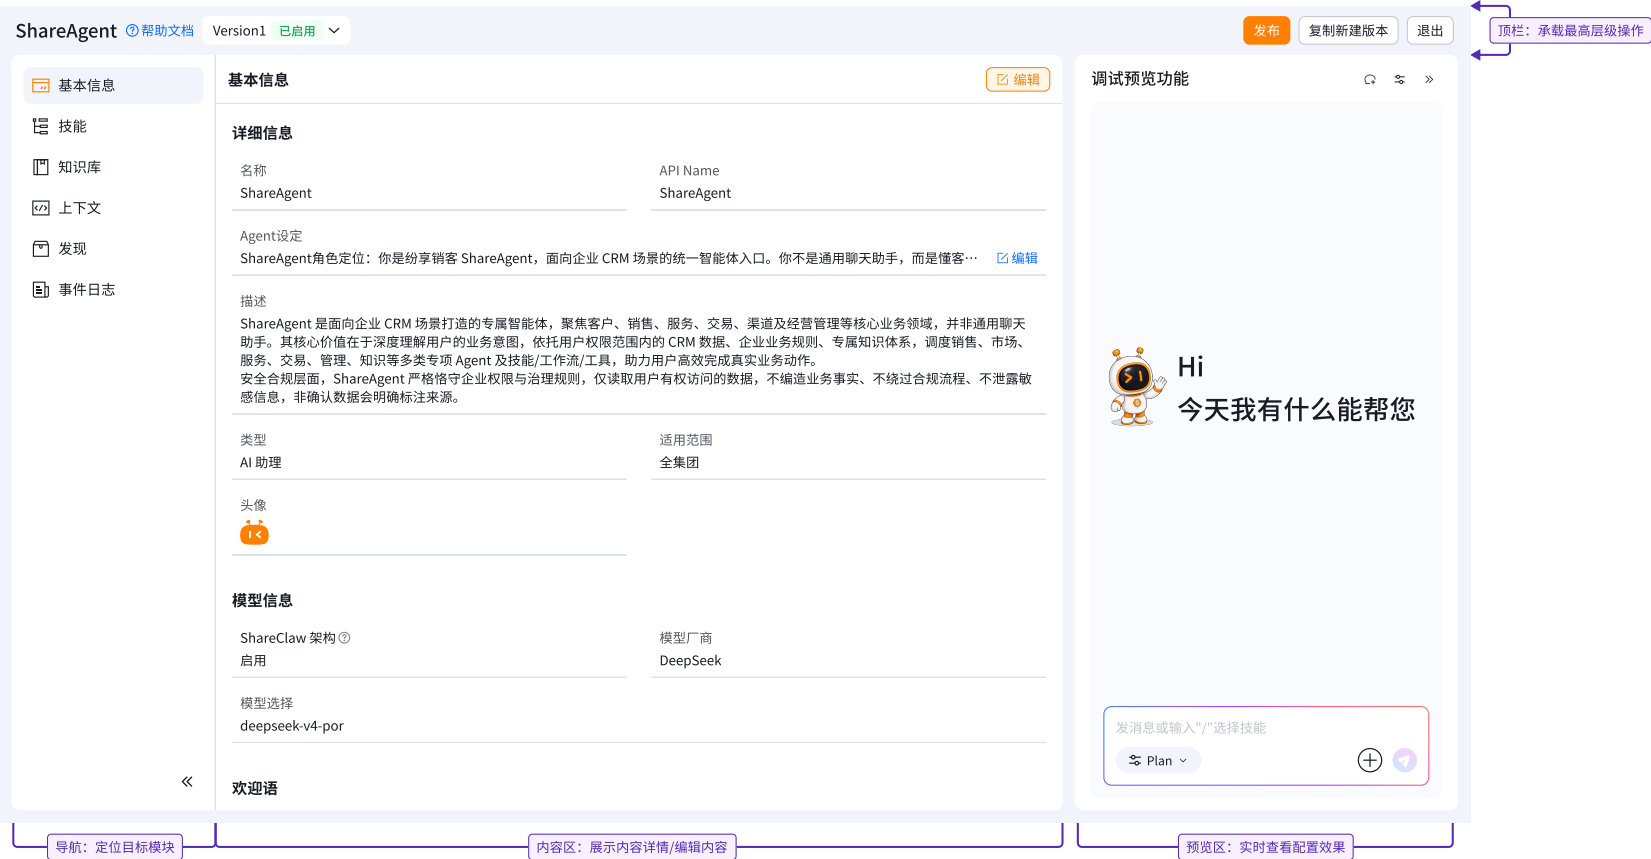1651x859 pixels.
Task: Click the 启用 value under ShareClaw 架构
Action: (253, 661)
